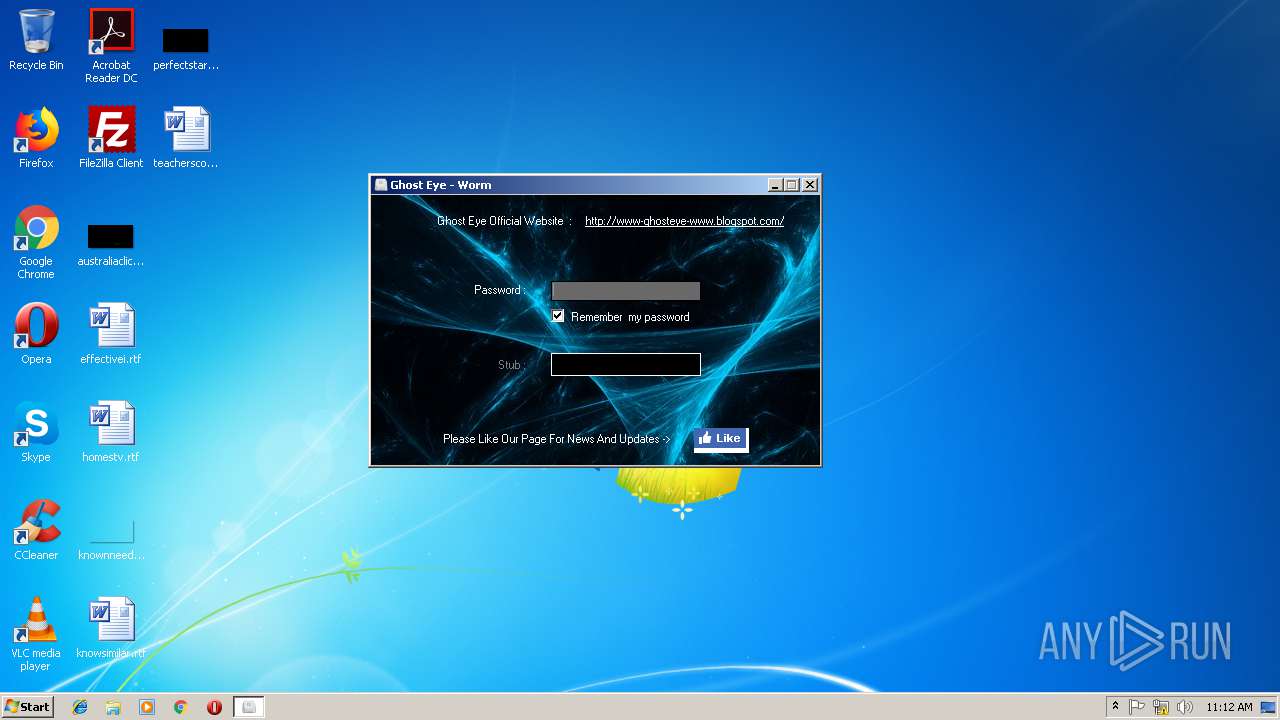This screenshot has height=720, width=1280.
Task: Select the knownneed desktop file
Action: click(x=111, y=538)
